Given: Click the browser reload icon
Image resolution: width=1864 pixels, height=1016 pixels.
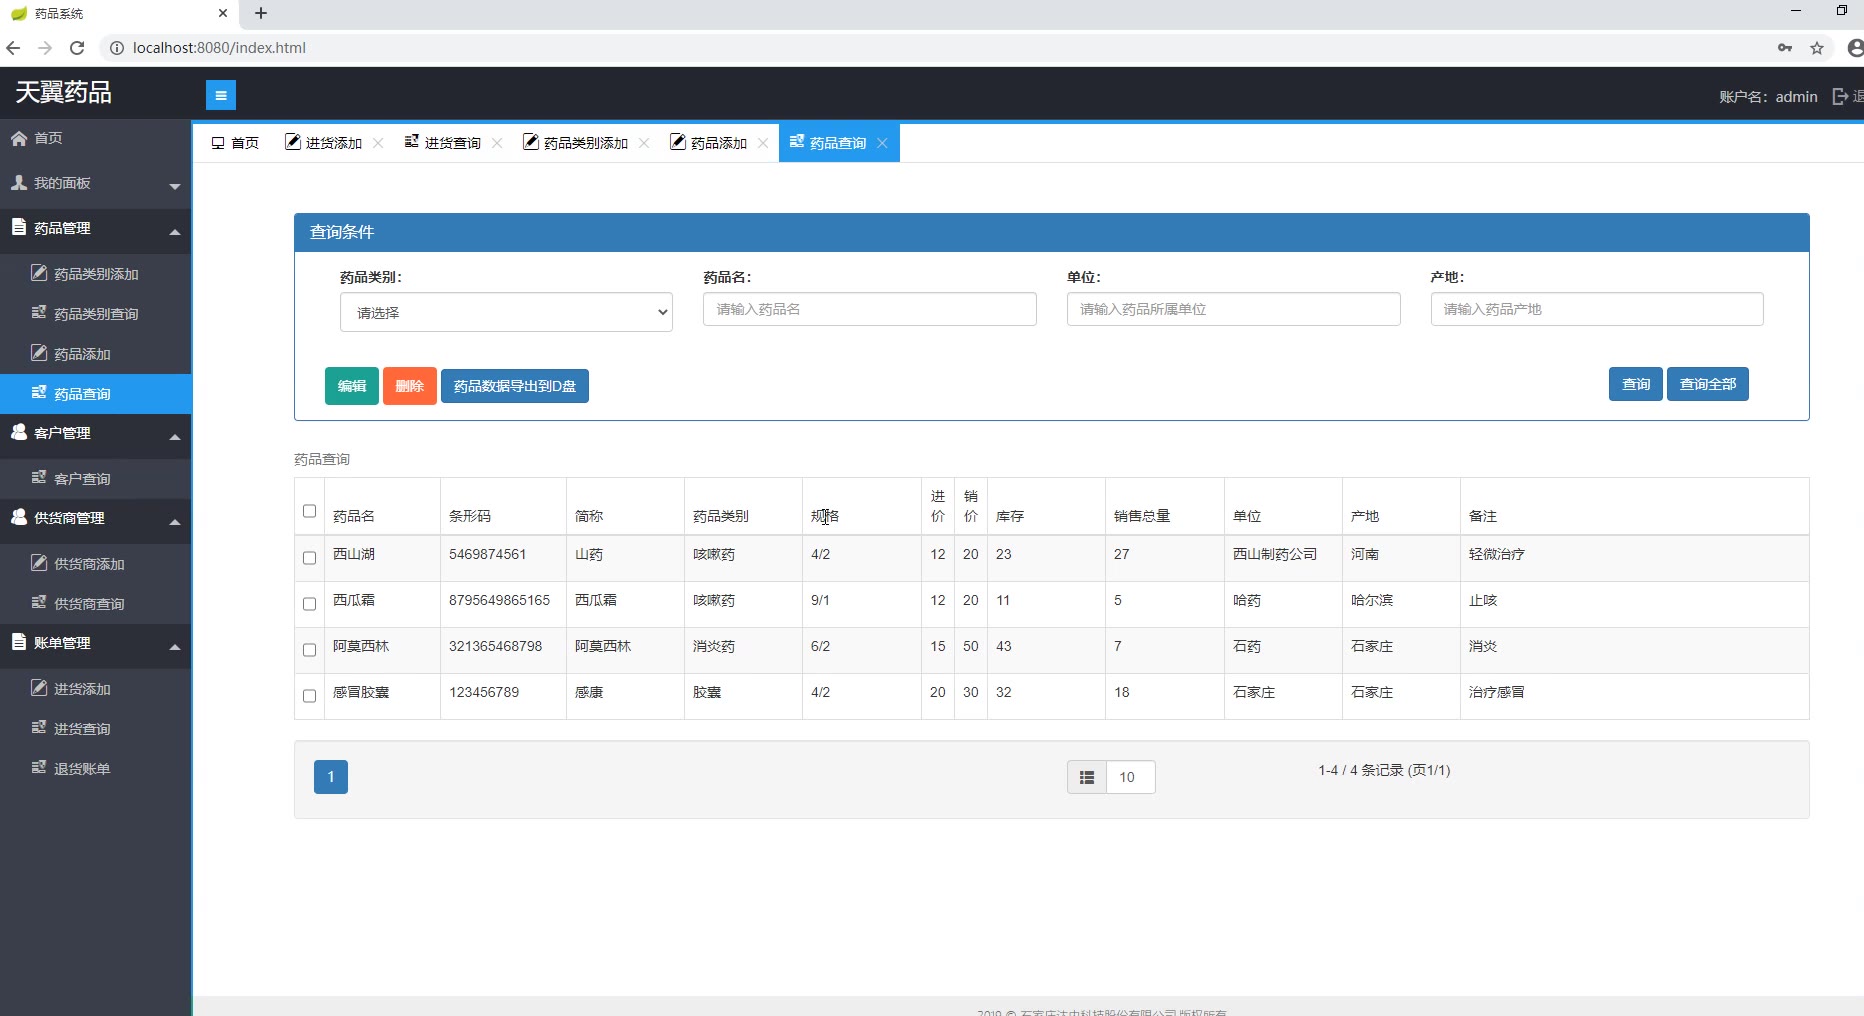Looking at the screenshot, I should point(77,47).
